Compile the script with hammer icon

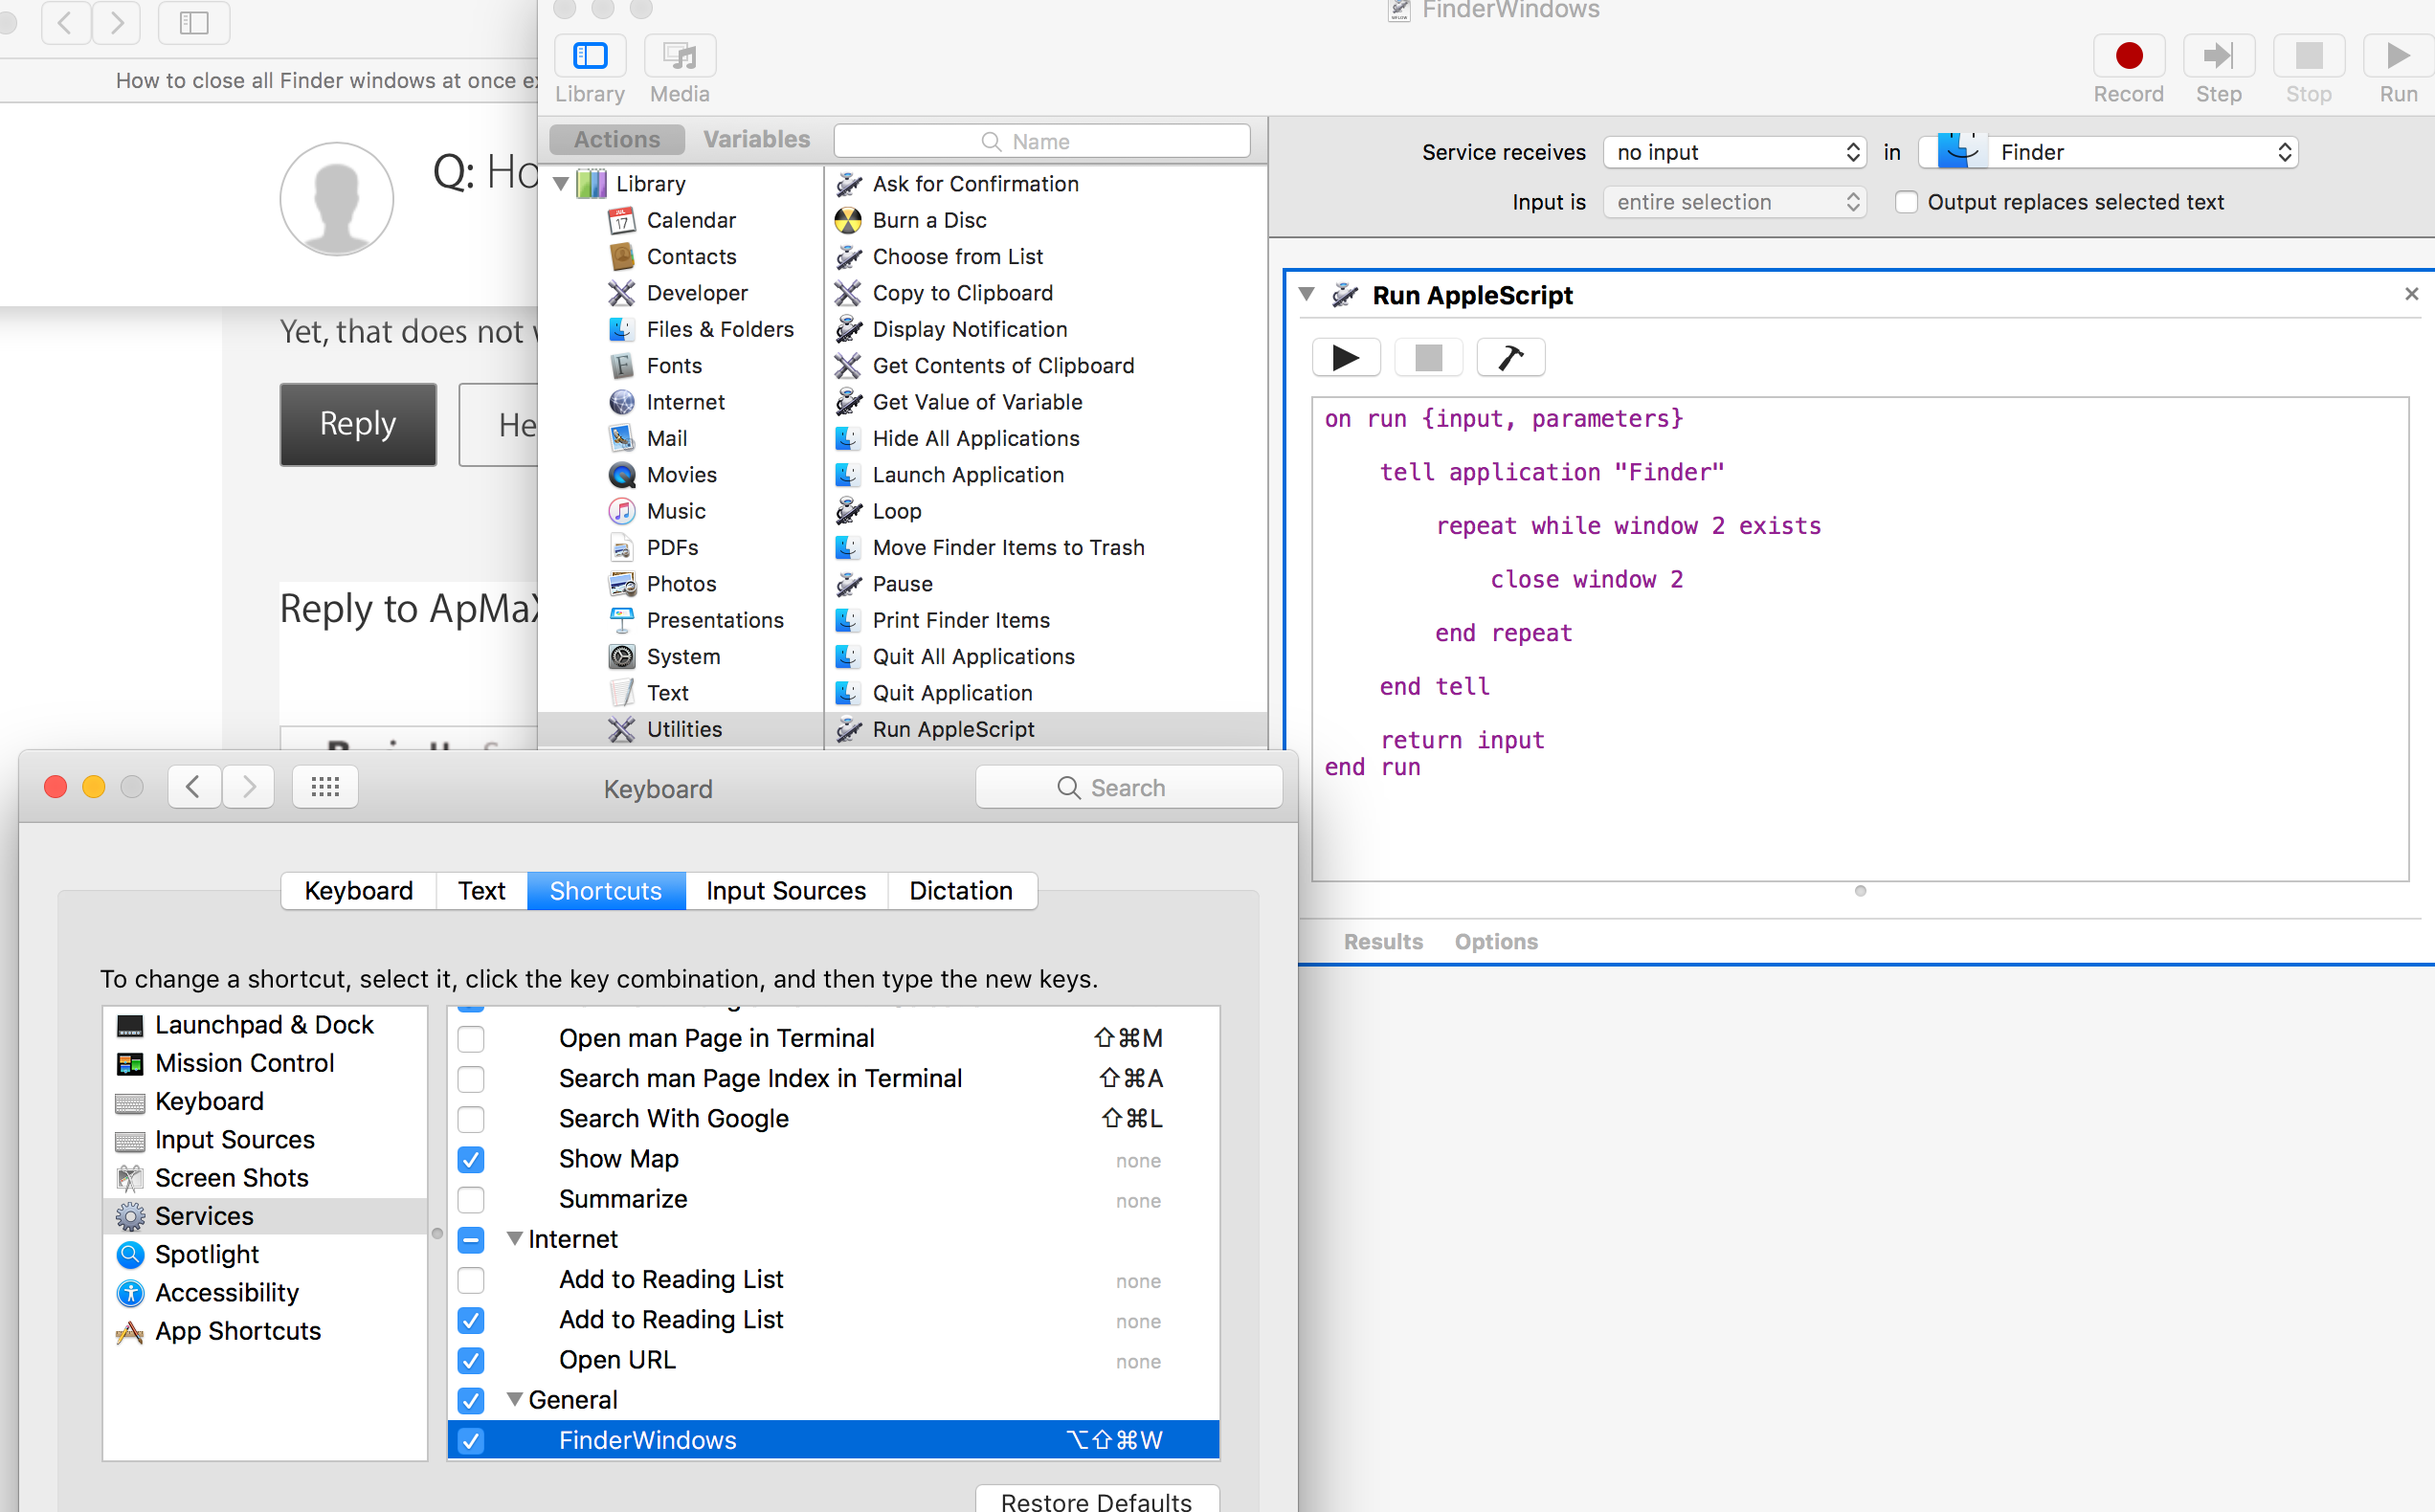tap(1510, 357)
